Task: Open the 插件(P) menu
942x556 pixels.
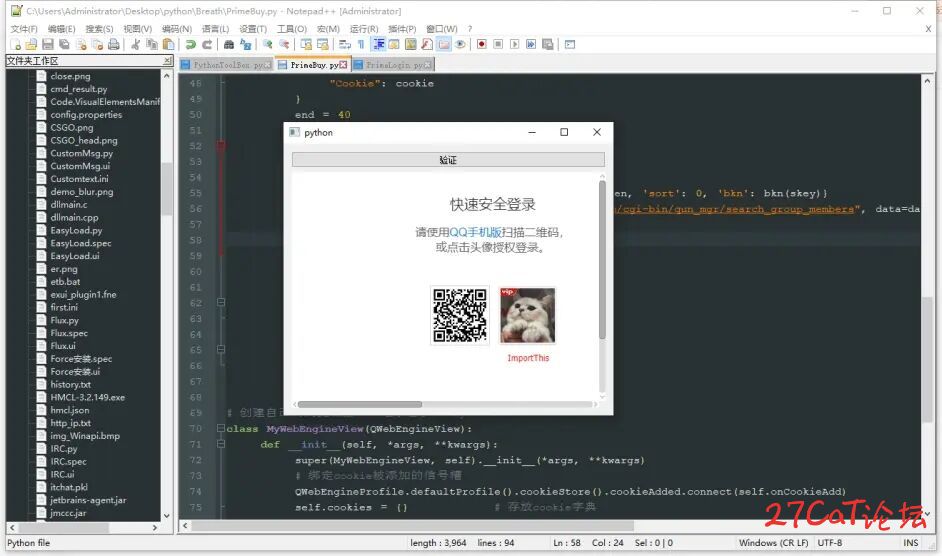Action: point(402,29)
